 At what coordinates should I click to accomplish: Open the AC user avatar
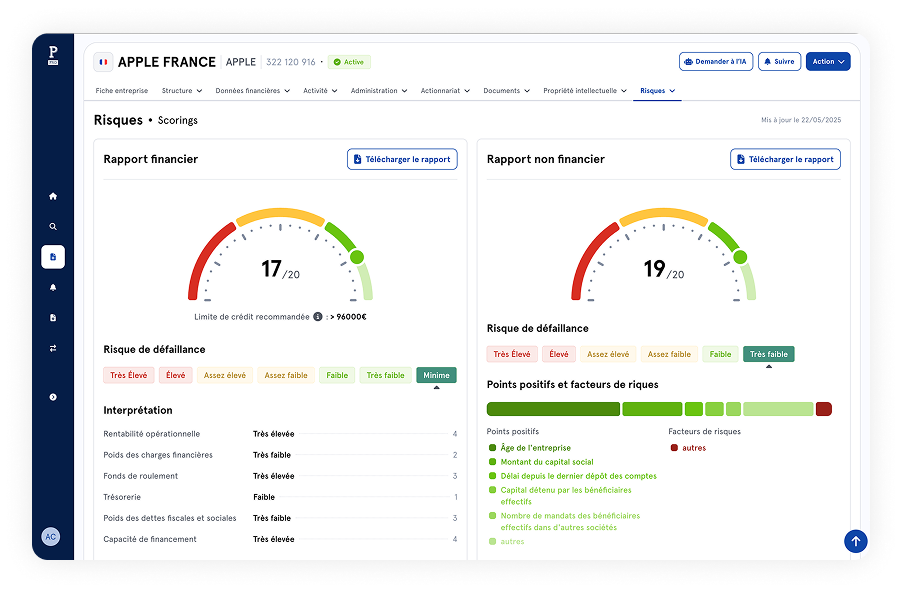coord(51,537)
